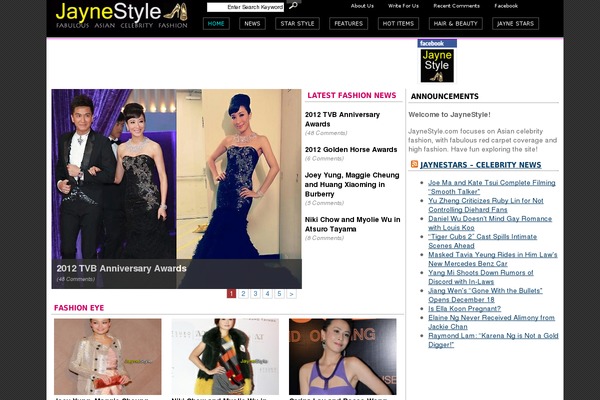Click the ANNOUNCEMENTS heading
The image size is (600, 400).
point(444,96)
